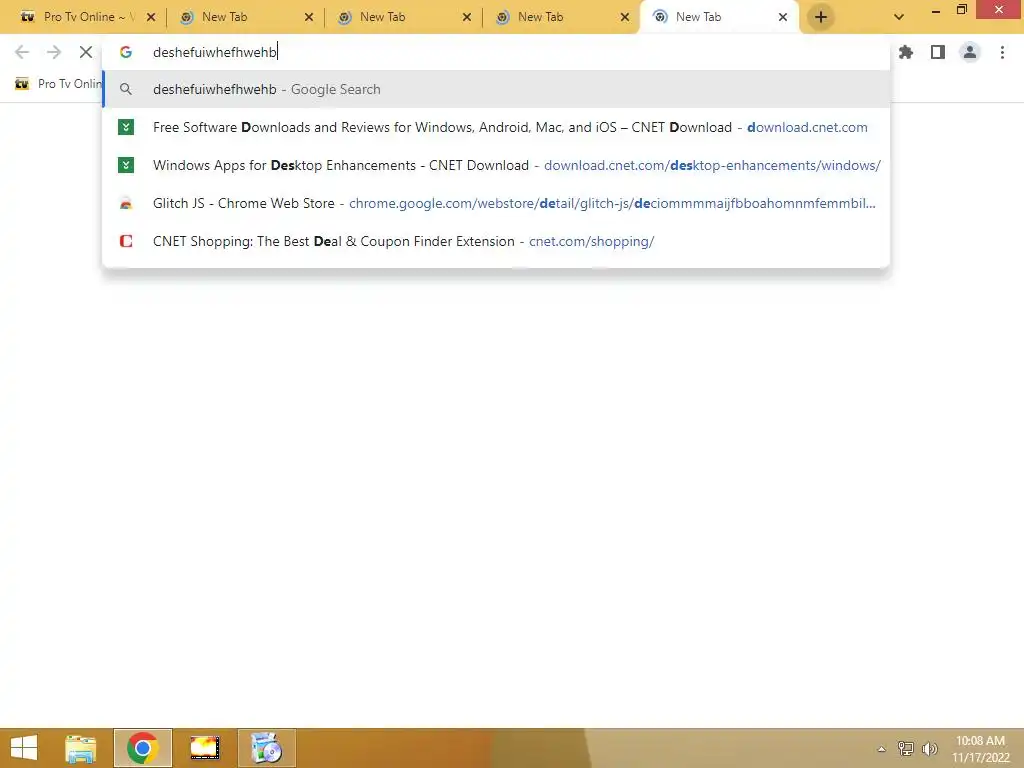1024x768 pixels.
Task: Open Free Software Downloads CNET suggestion
Action: (496, 127)
